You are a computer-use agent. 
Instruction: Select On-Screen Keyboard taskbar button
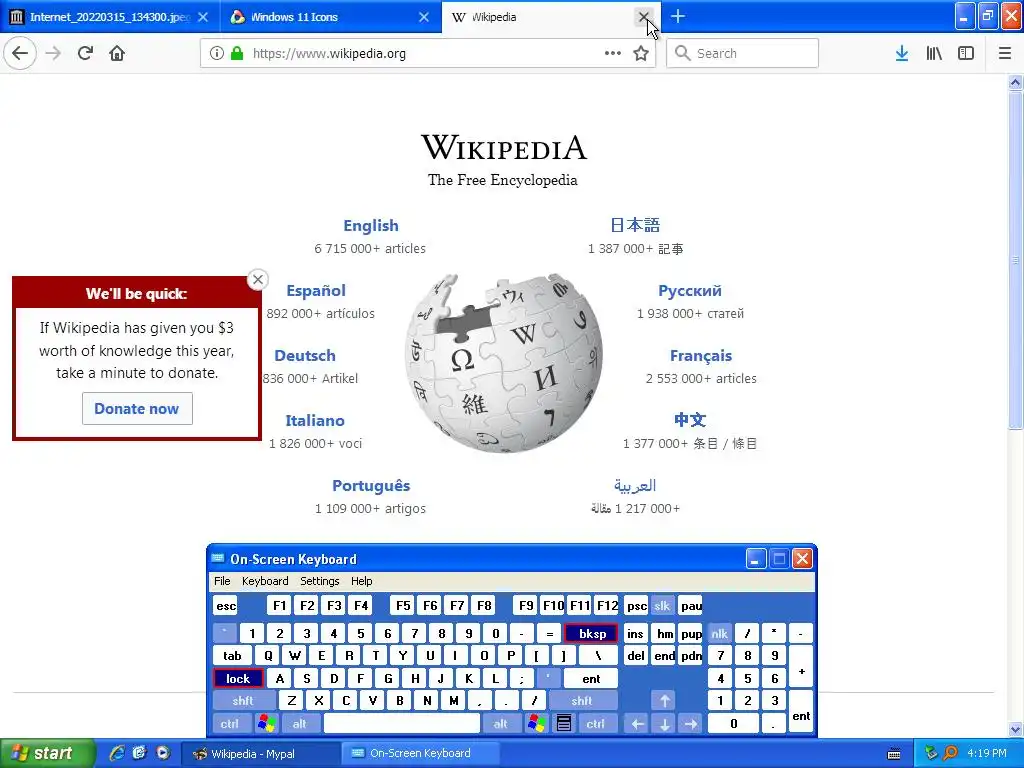coord(421,754)
